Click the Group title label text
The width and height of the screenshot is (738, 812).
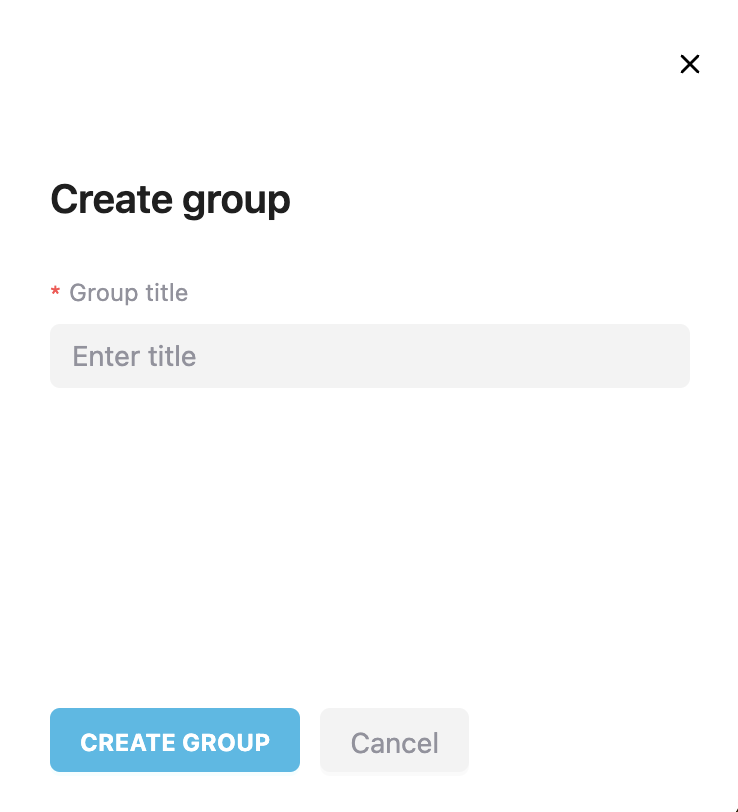click(128, 293)
